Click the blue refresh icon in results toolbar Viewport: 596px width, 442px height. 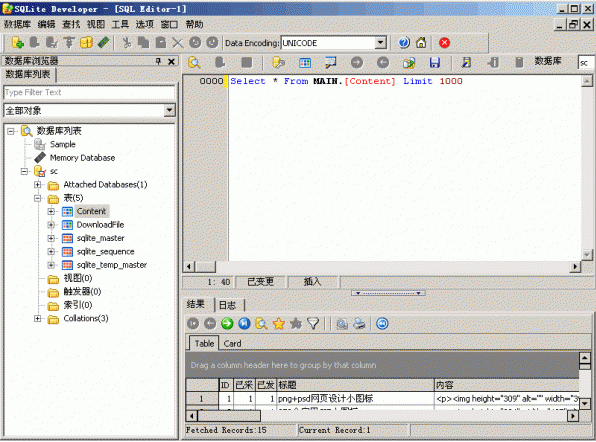(x=382, y=323)
